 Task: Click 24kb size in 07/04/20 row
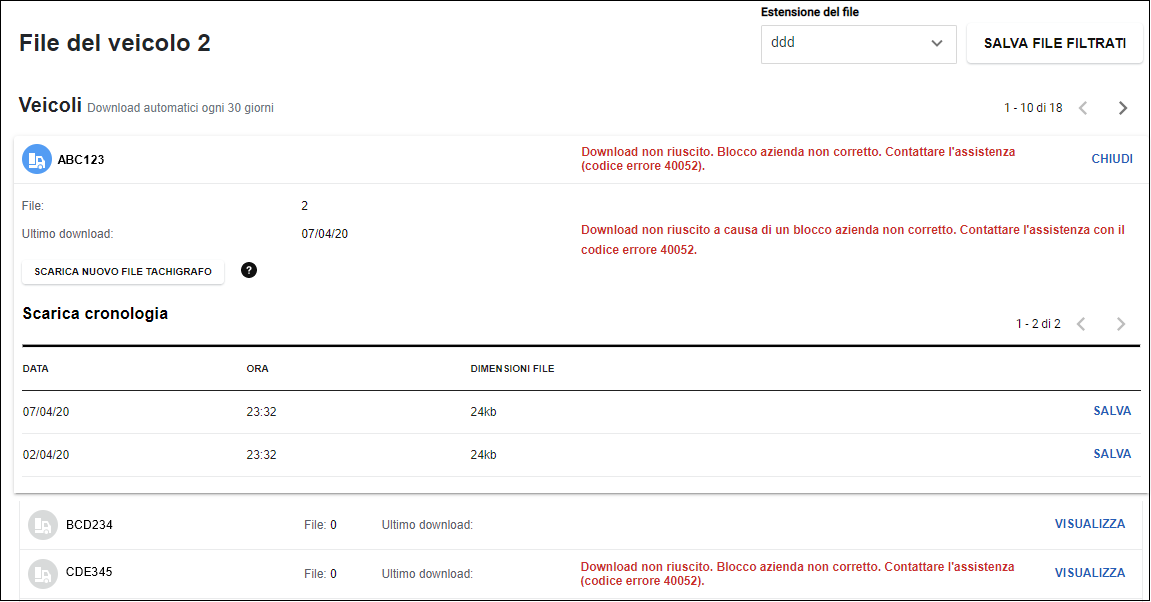point(483,412)
